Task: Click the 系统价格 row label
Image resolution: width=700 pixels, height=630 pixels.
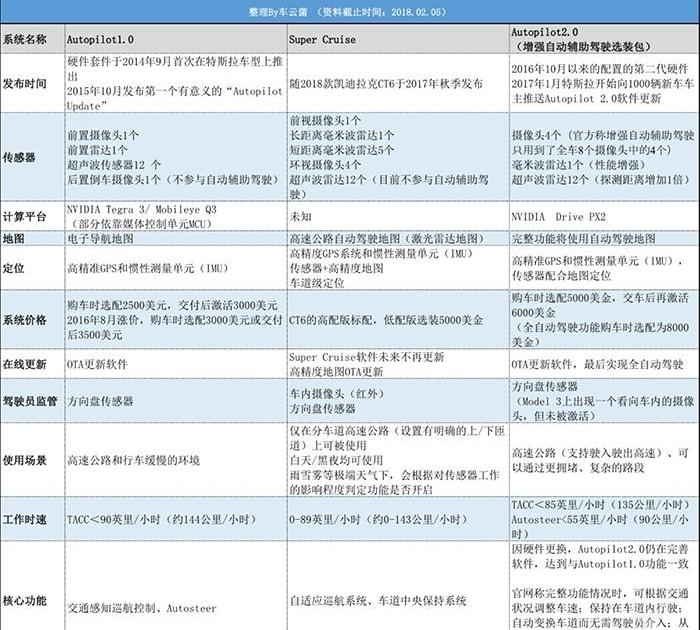Action: tap(26, 319)
